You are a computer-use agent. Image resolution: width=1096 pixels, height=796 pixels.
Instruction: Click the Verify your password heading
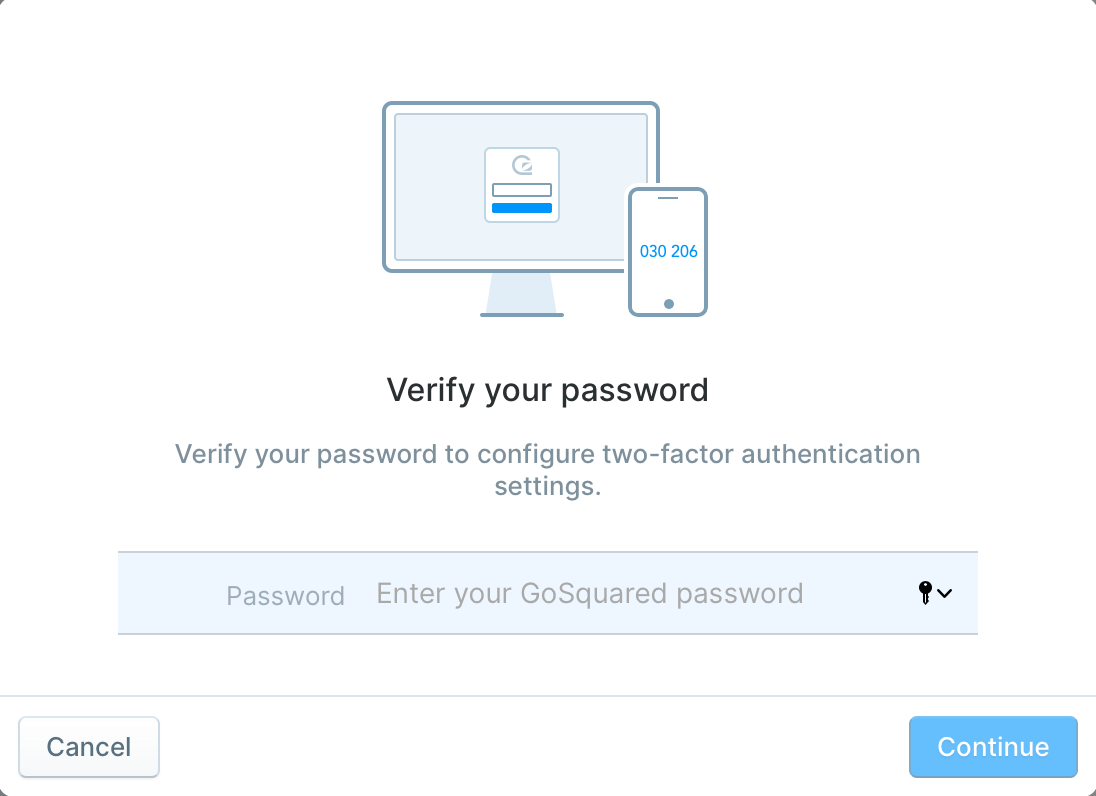(x=547, y=390)
